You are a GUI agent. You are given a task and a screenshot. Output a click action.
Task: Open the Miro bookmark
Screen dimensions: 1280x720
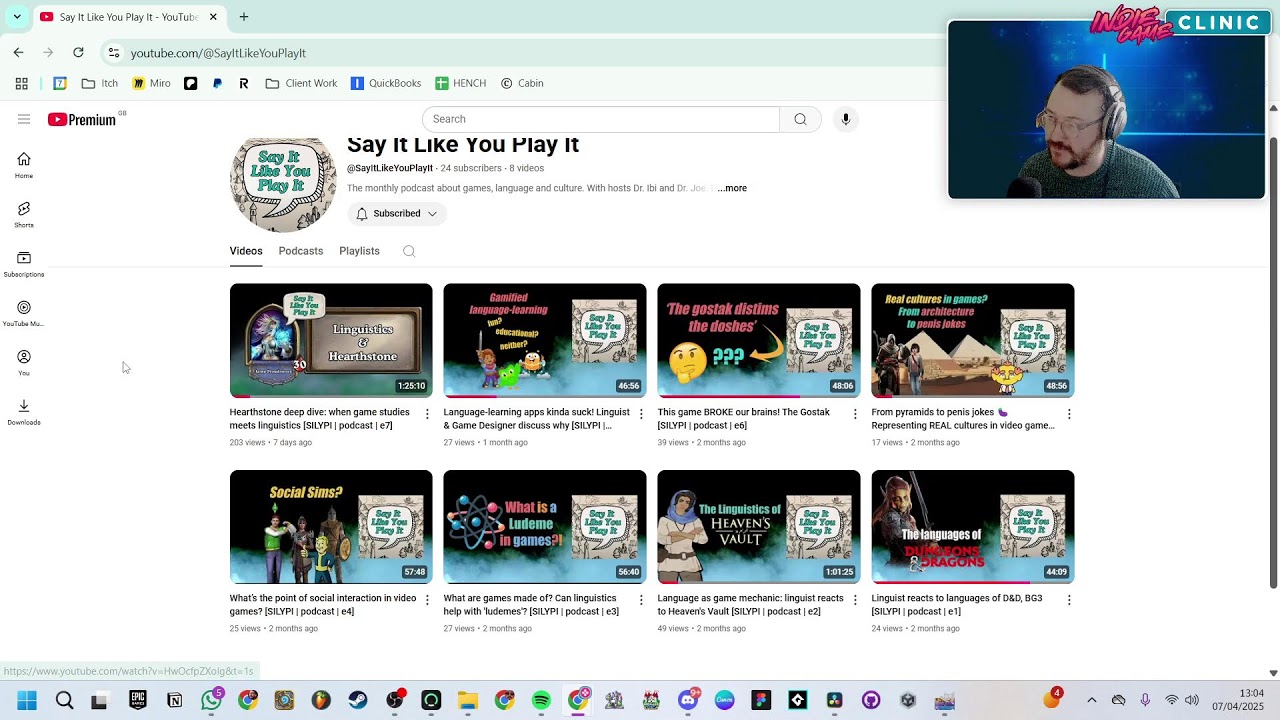(151, 83)
